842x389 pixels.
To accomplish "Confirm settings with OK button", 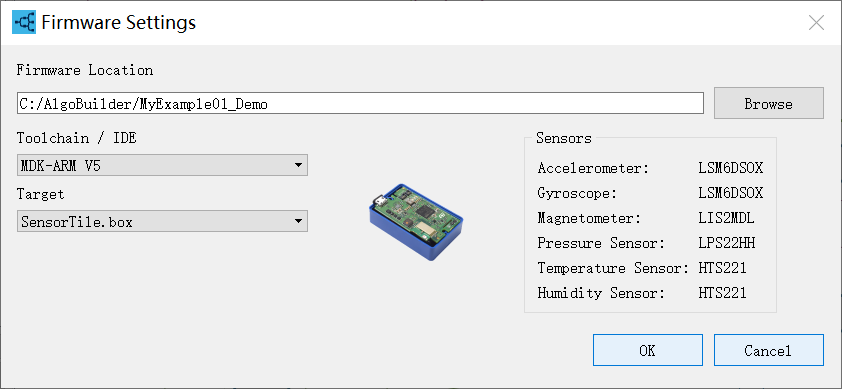I will pyautogui.click(x=648, y=350).
